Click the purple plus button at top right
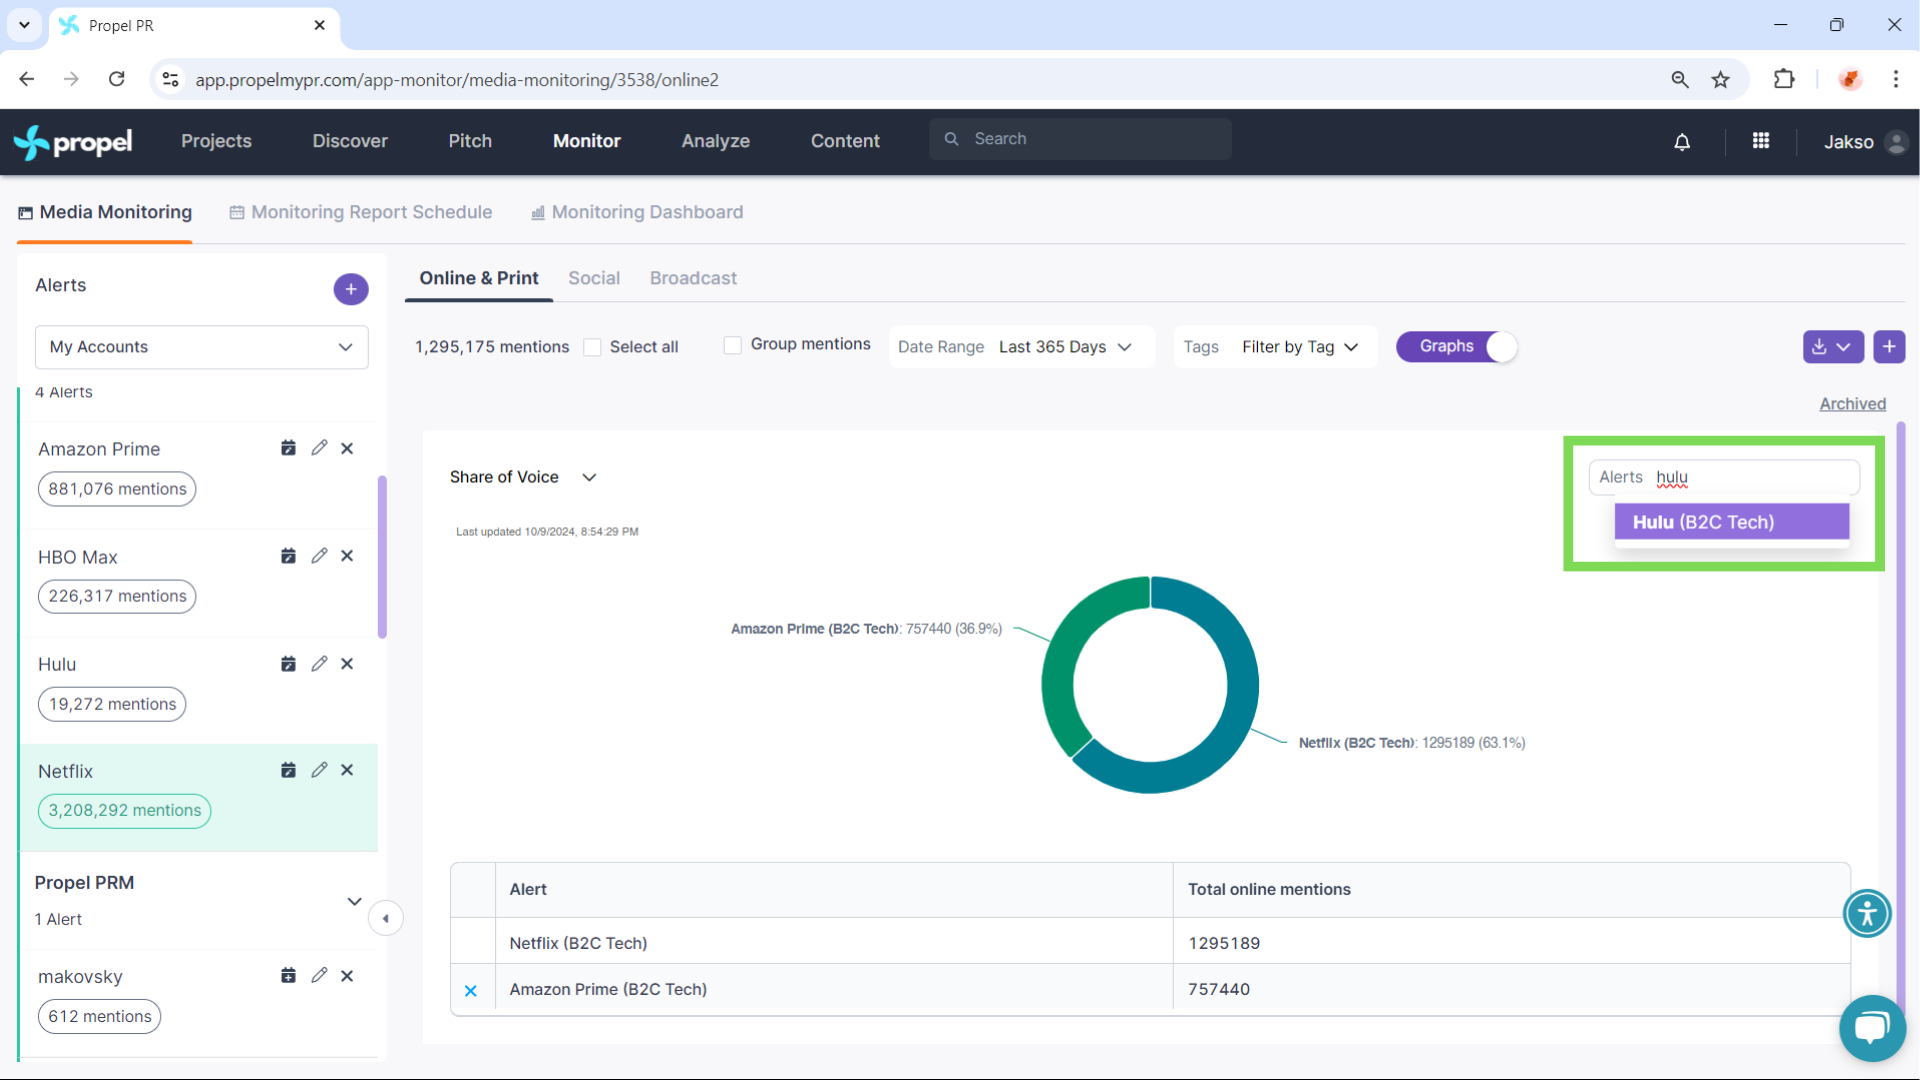Viewport: 1920px width, 1080px height. coord(1889,346)
